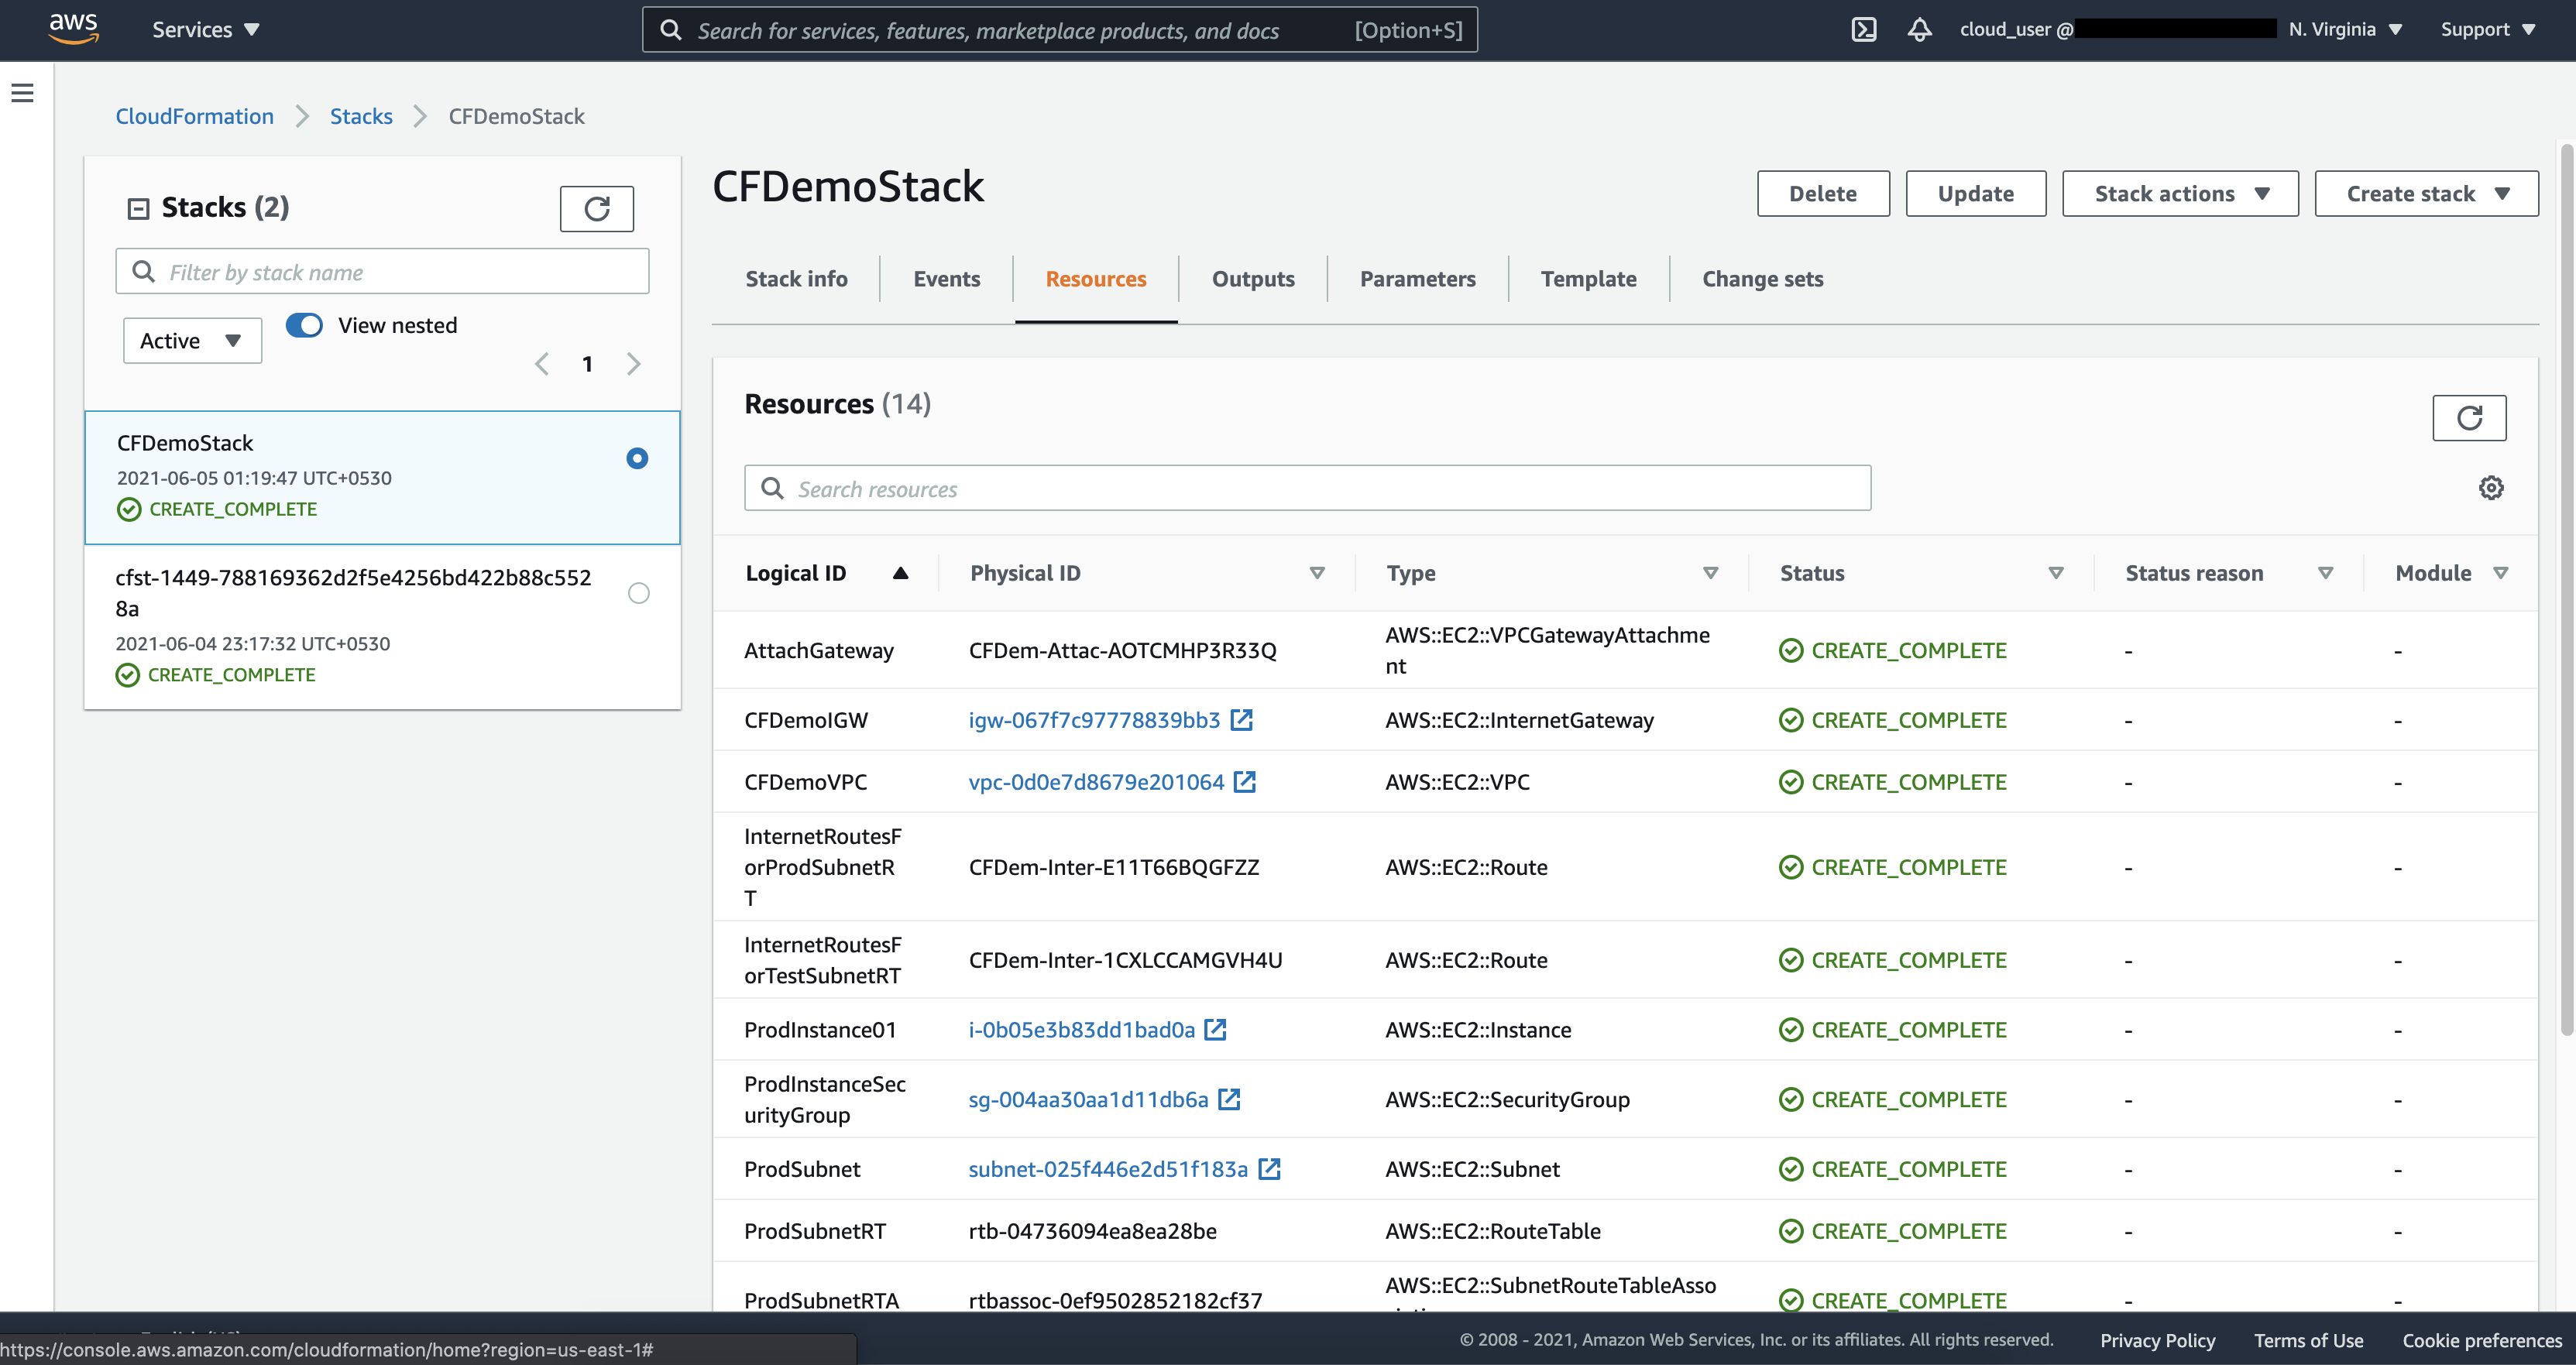The width and height of the screenshot is (2576, 1365).
Task: Open the hamburger navigation menu
Action: [x=22, y=93]
